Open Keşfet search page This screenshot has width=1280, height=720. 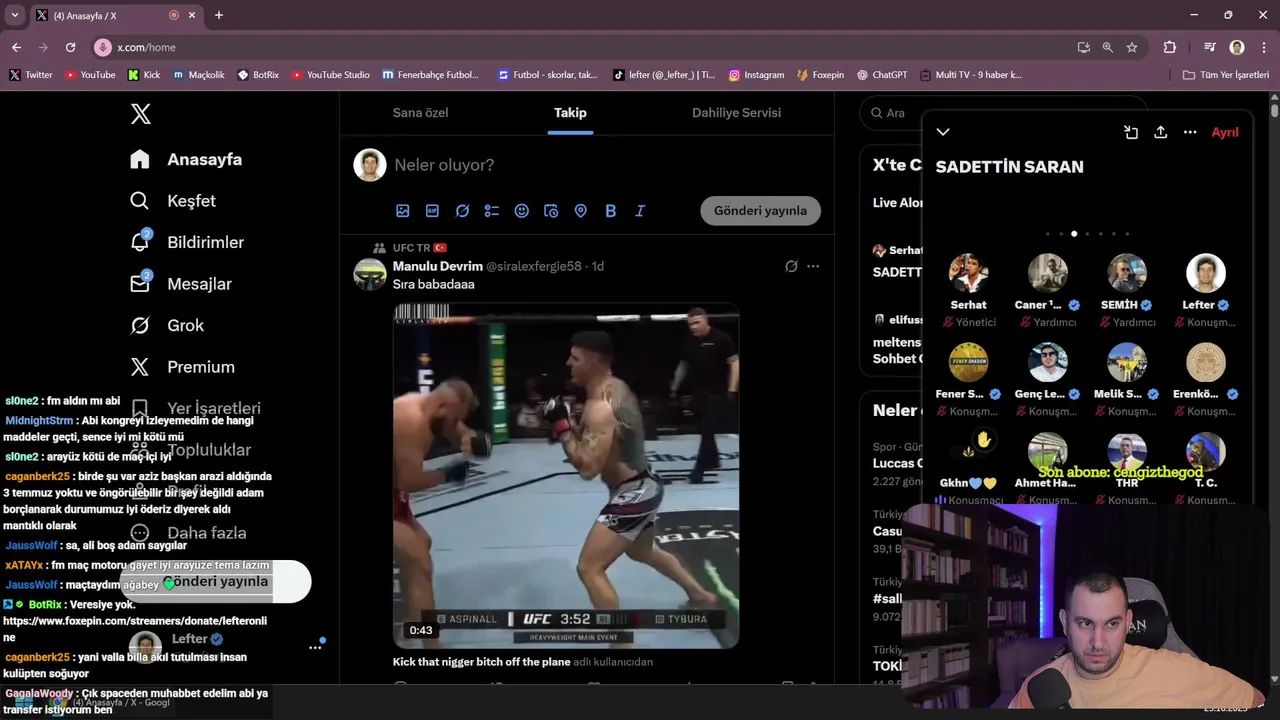173,201
